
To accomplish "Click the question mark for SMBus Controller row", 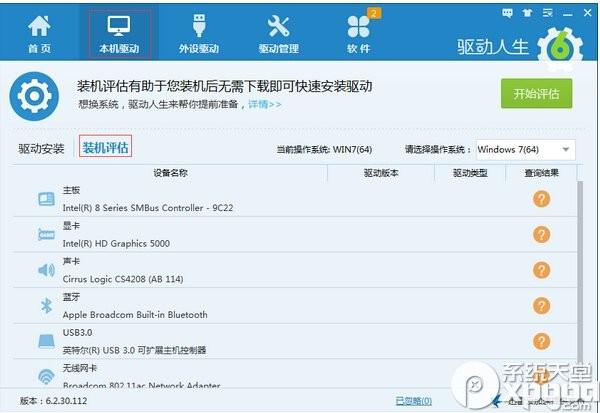I will click(541, 199).
